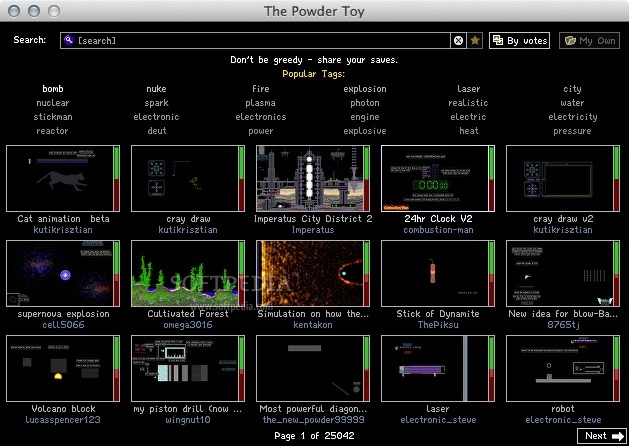View author wingnut10
Viewport: 629px width, 446px height.
[188, 420]
